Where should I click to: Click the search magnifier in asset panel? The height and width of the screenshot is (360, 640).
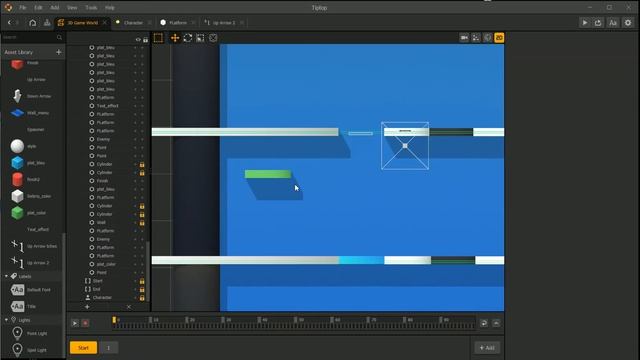60,38
